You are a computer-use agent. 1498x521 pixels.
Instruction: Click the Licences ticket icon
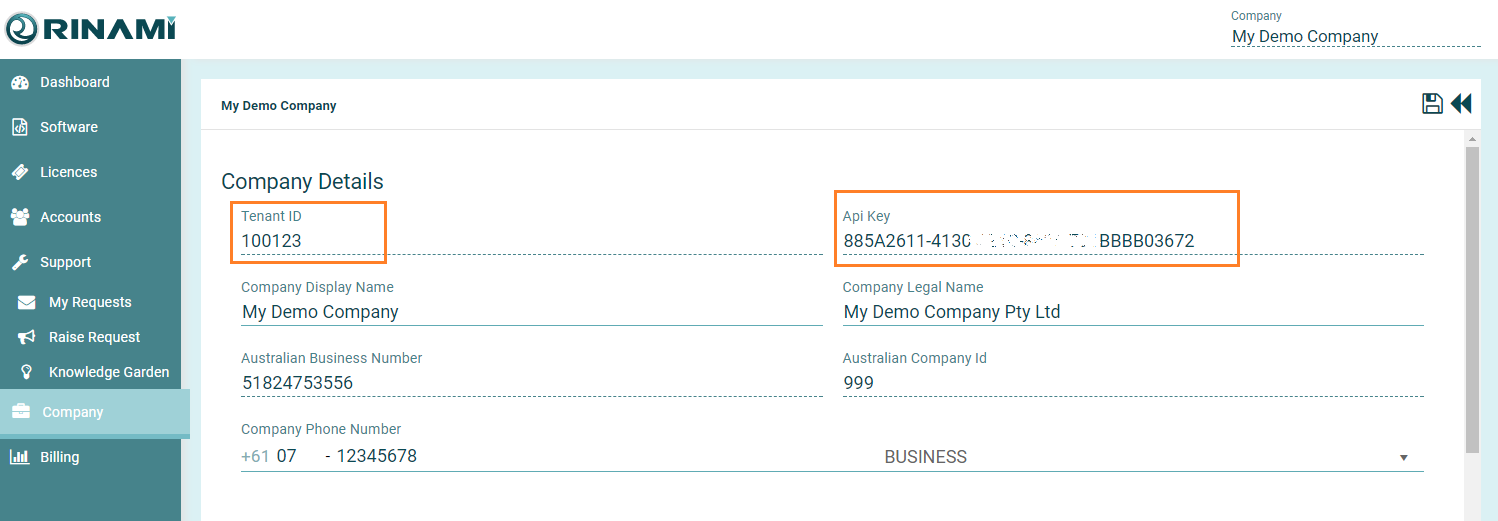click(x=20, y=172)
